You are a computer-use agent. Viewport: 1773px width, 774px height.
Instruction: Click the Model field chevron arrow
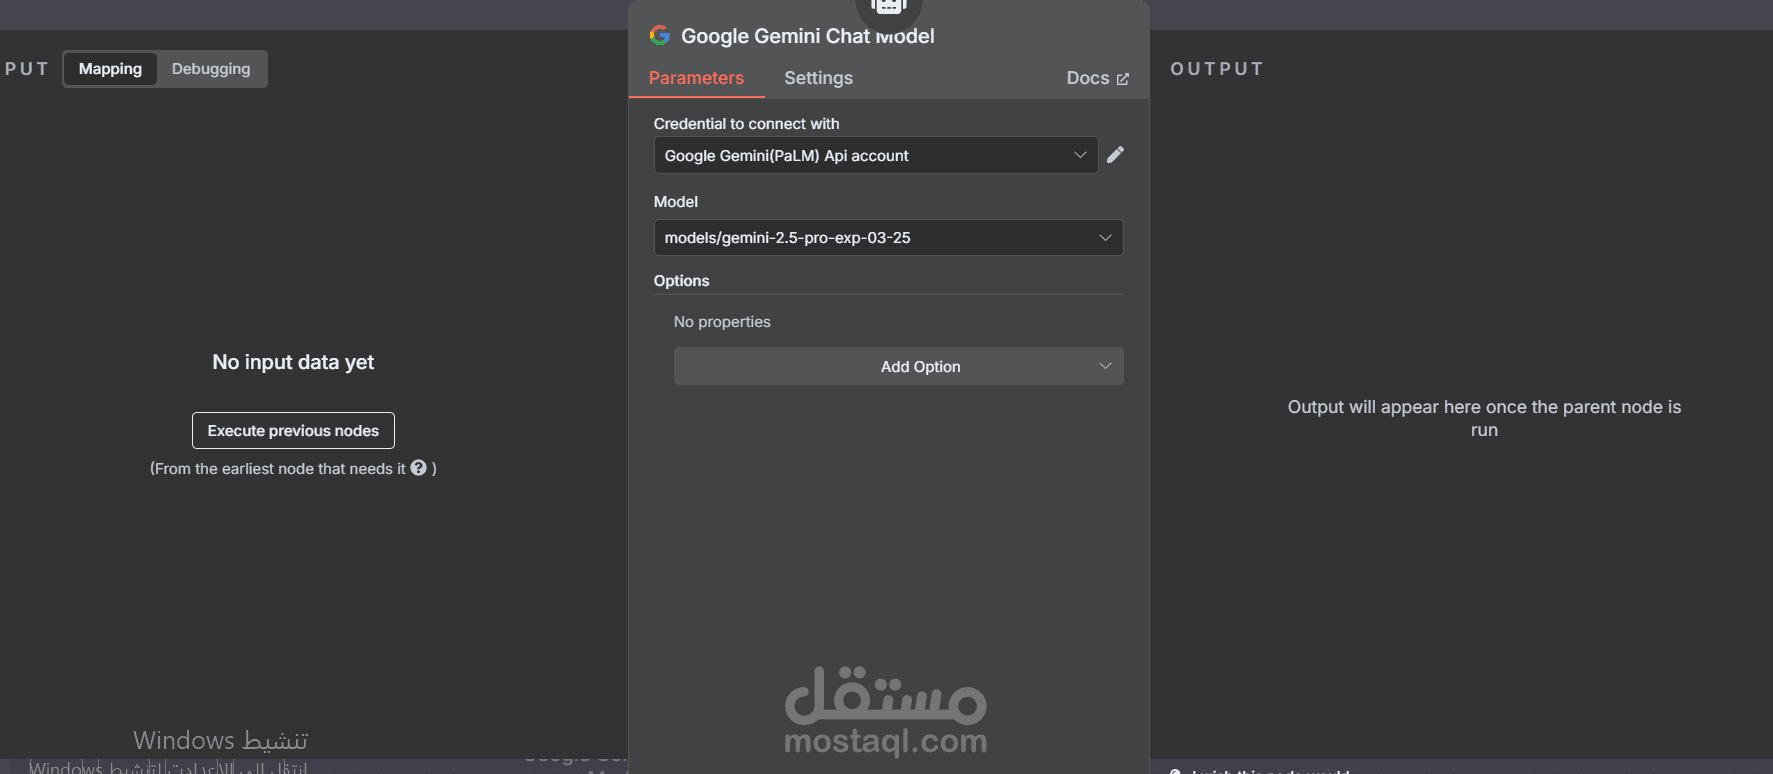tap(1105, 238)
